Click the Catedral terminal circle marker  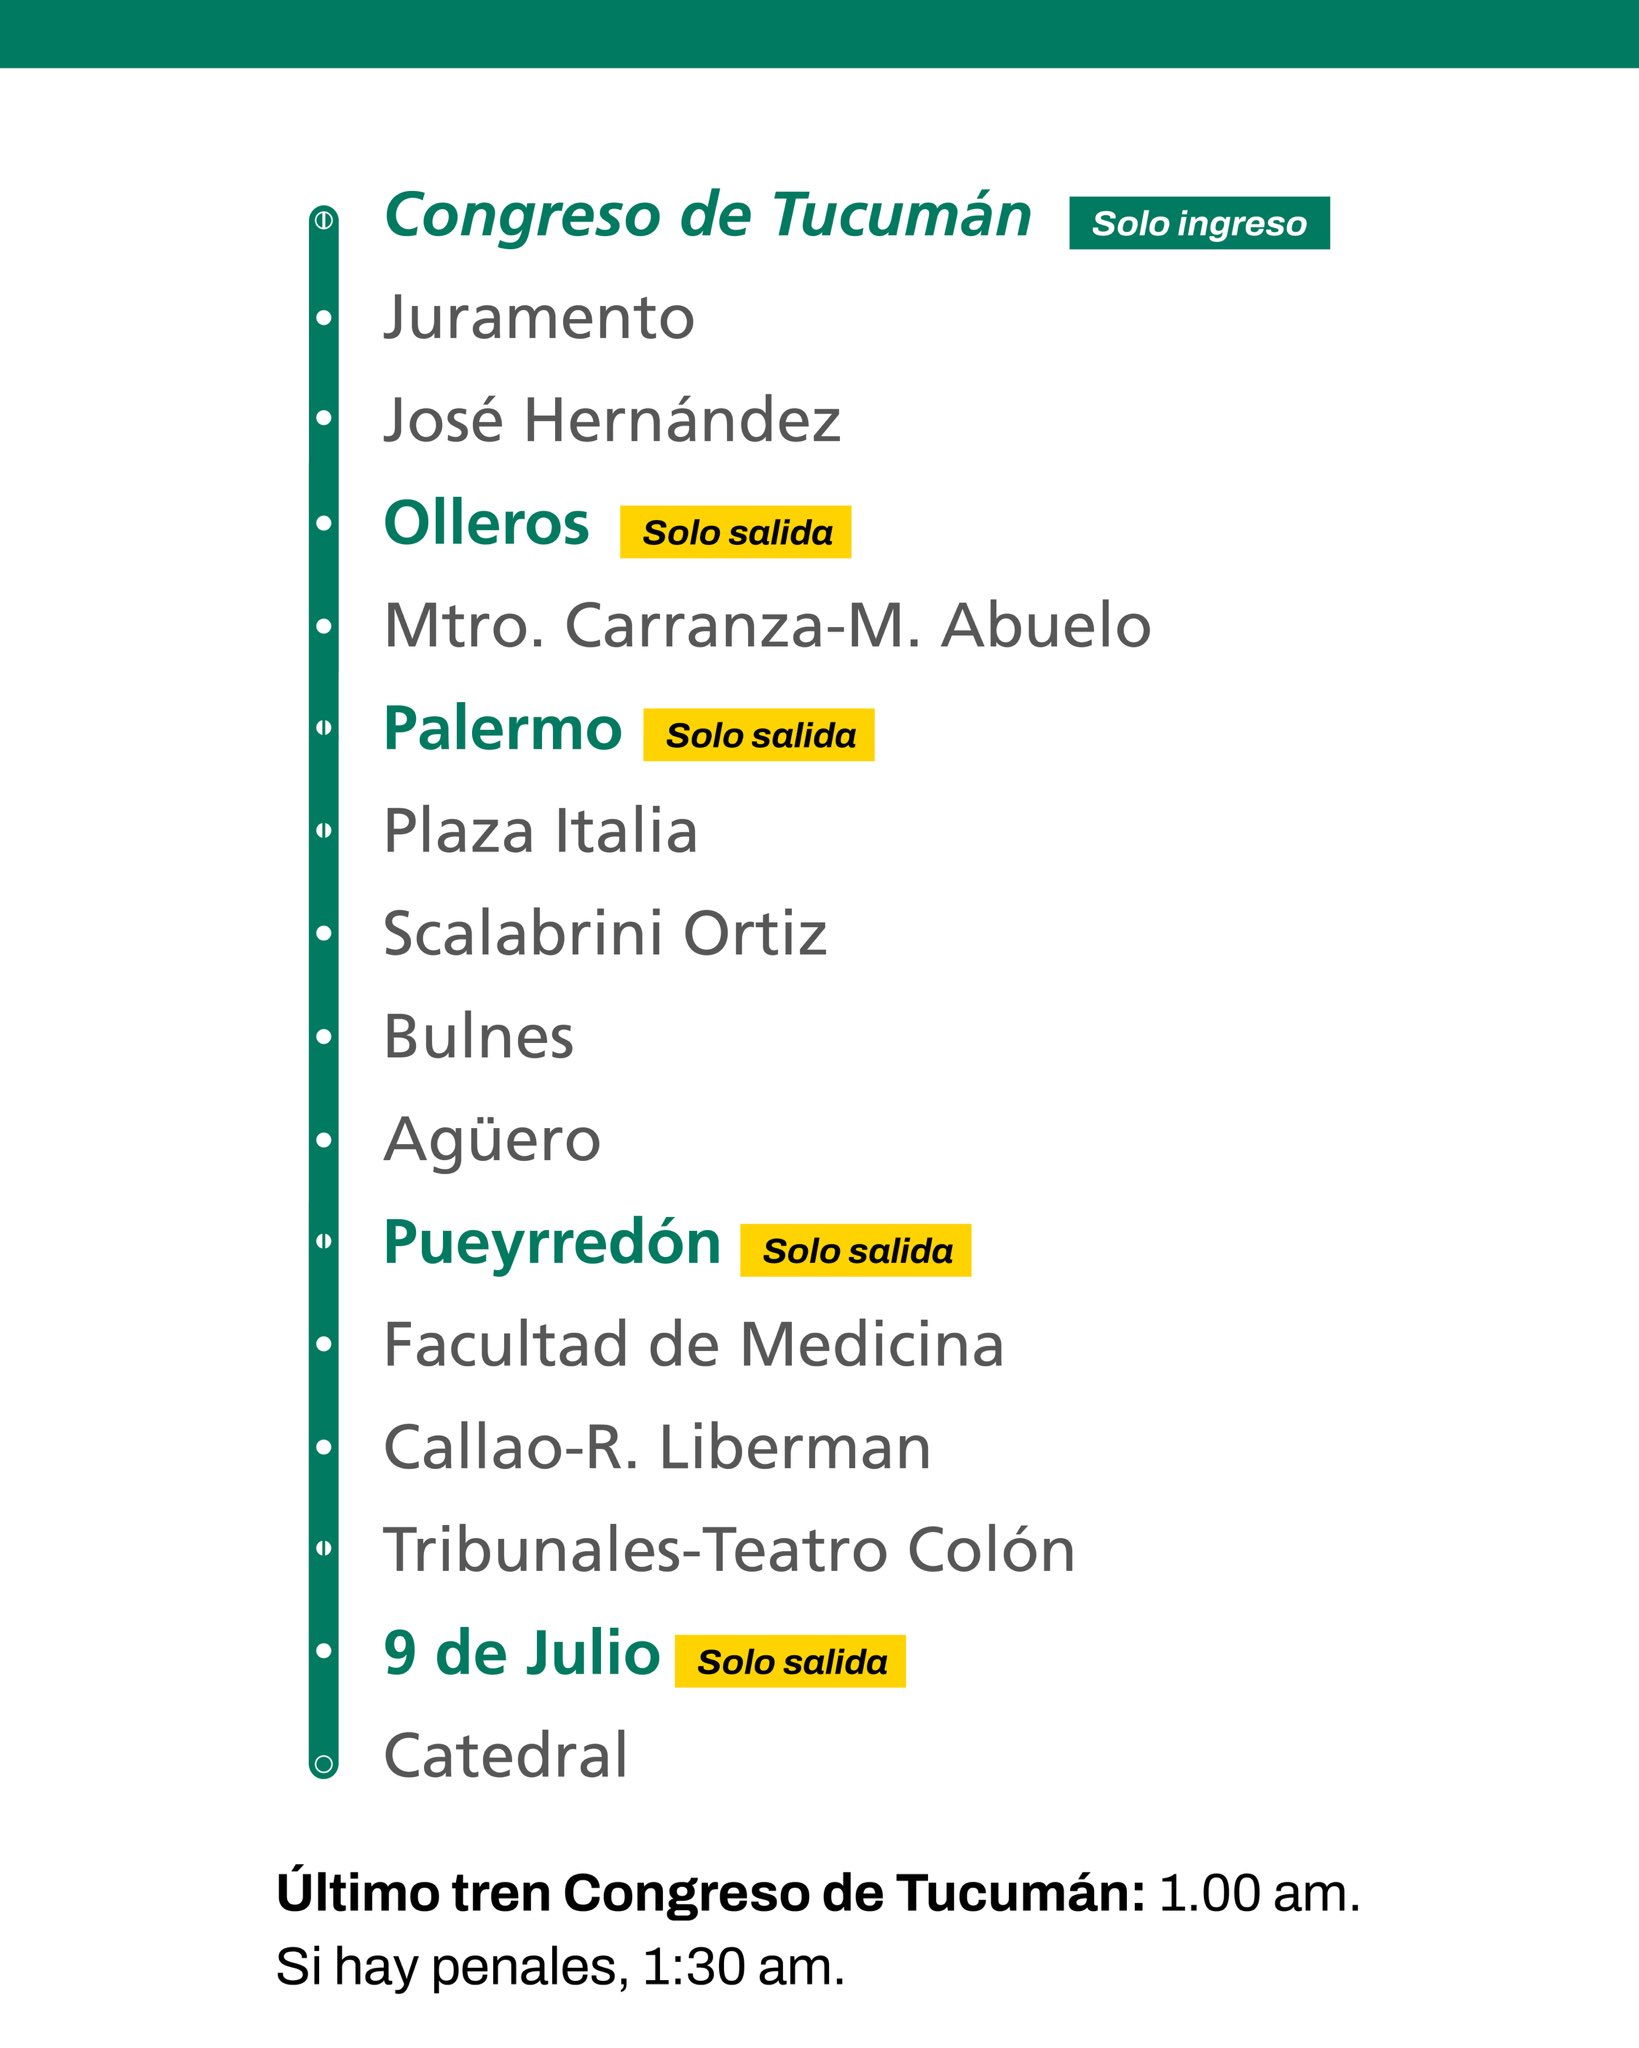[x=323, y=1765]
